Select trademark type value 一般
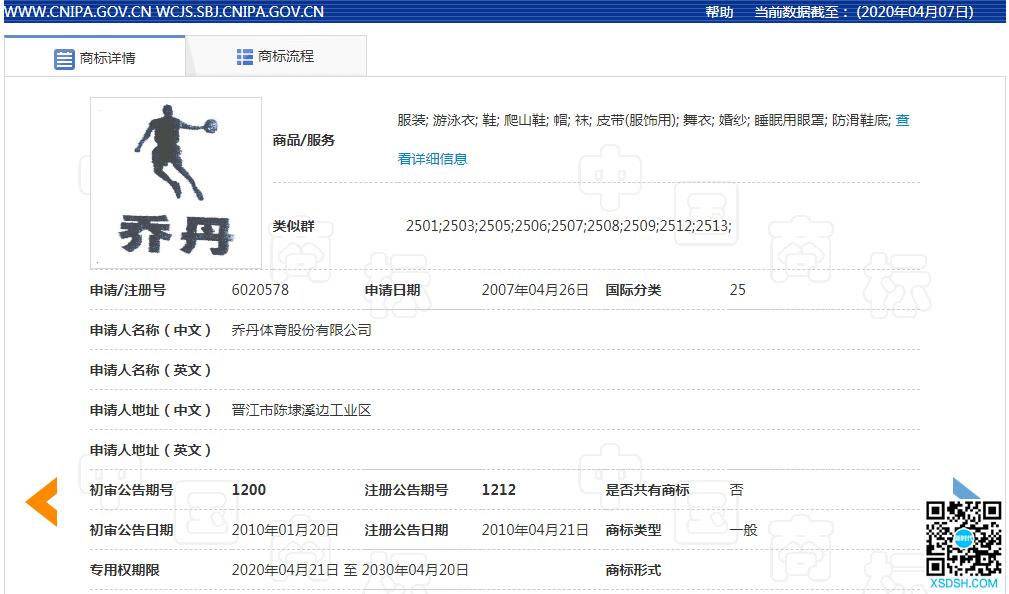Screen dimensions: 1009x594 click(x=744, y=530)
